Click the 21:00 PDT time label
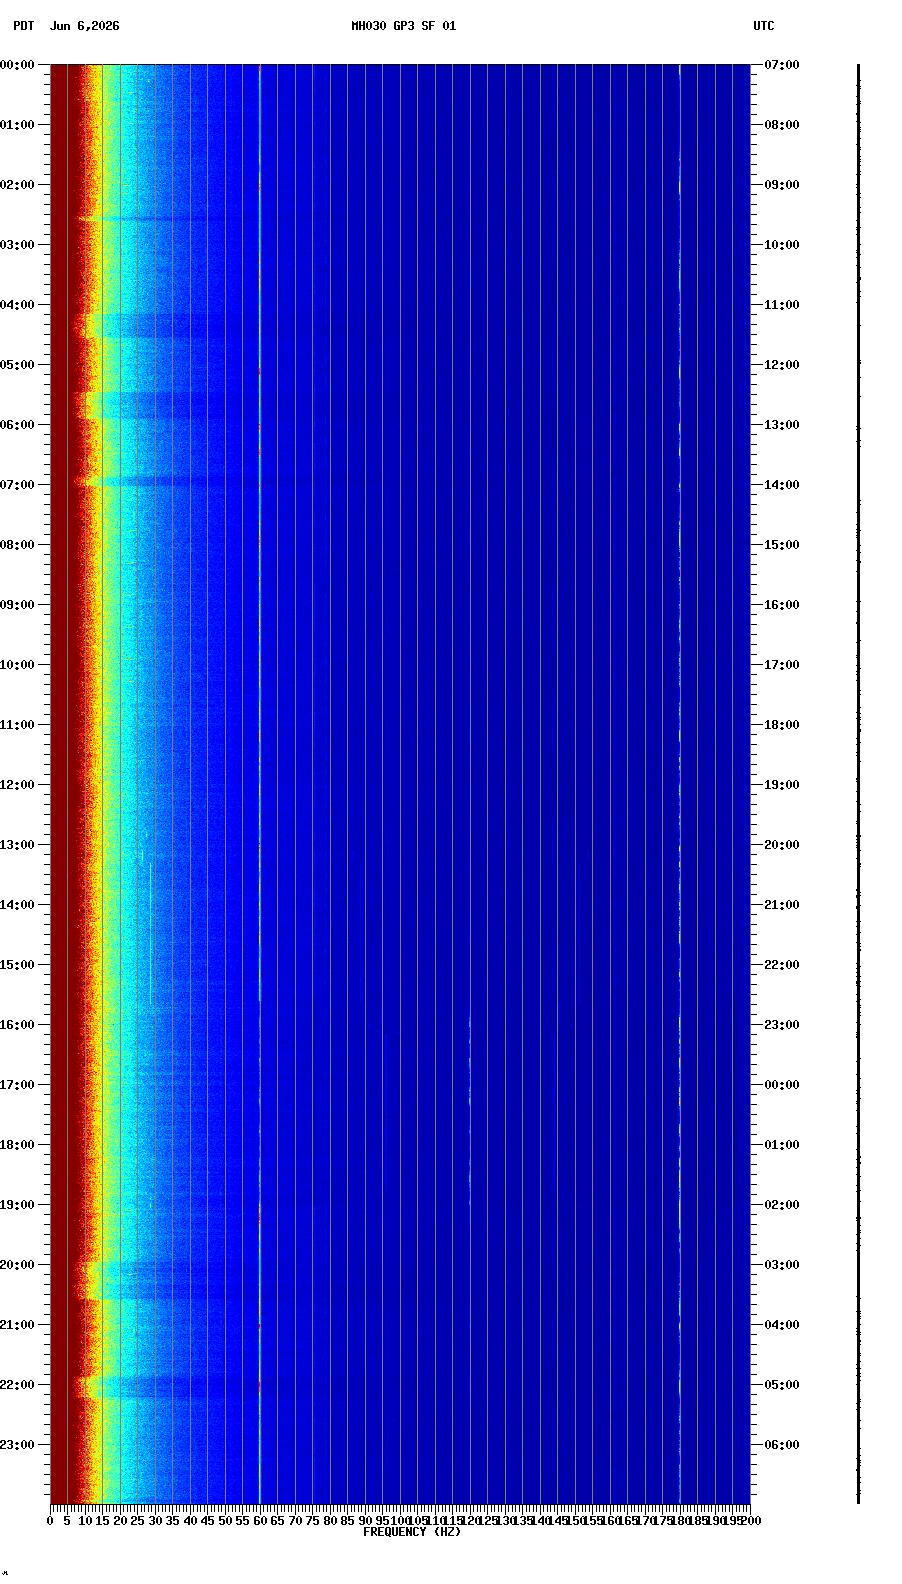Screen dimensions: 902x1584 tap(17, 1325)
